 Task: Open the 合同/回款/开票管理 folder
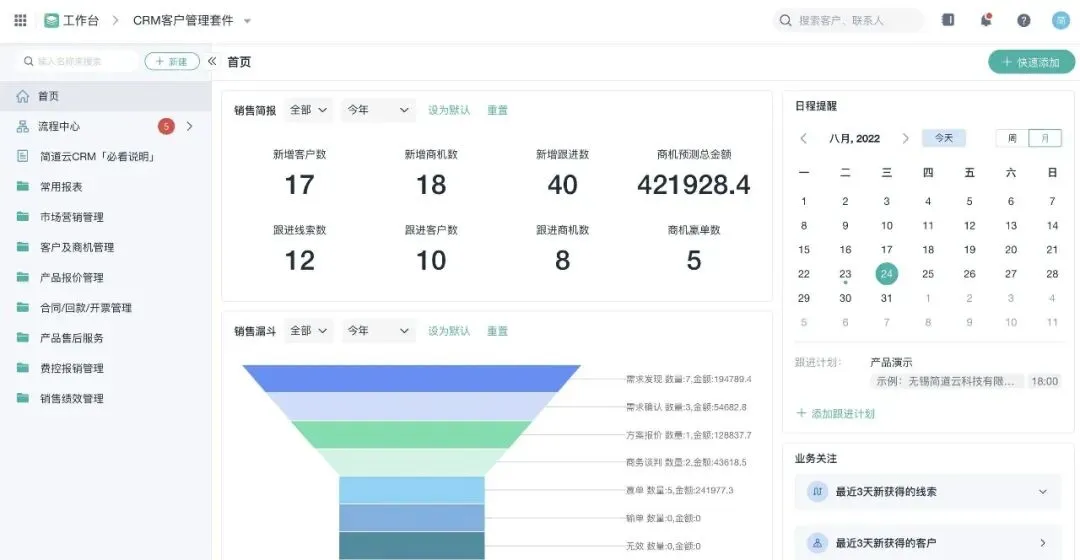click(105, 308)
